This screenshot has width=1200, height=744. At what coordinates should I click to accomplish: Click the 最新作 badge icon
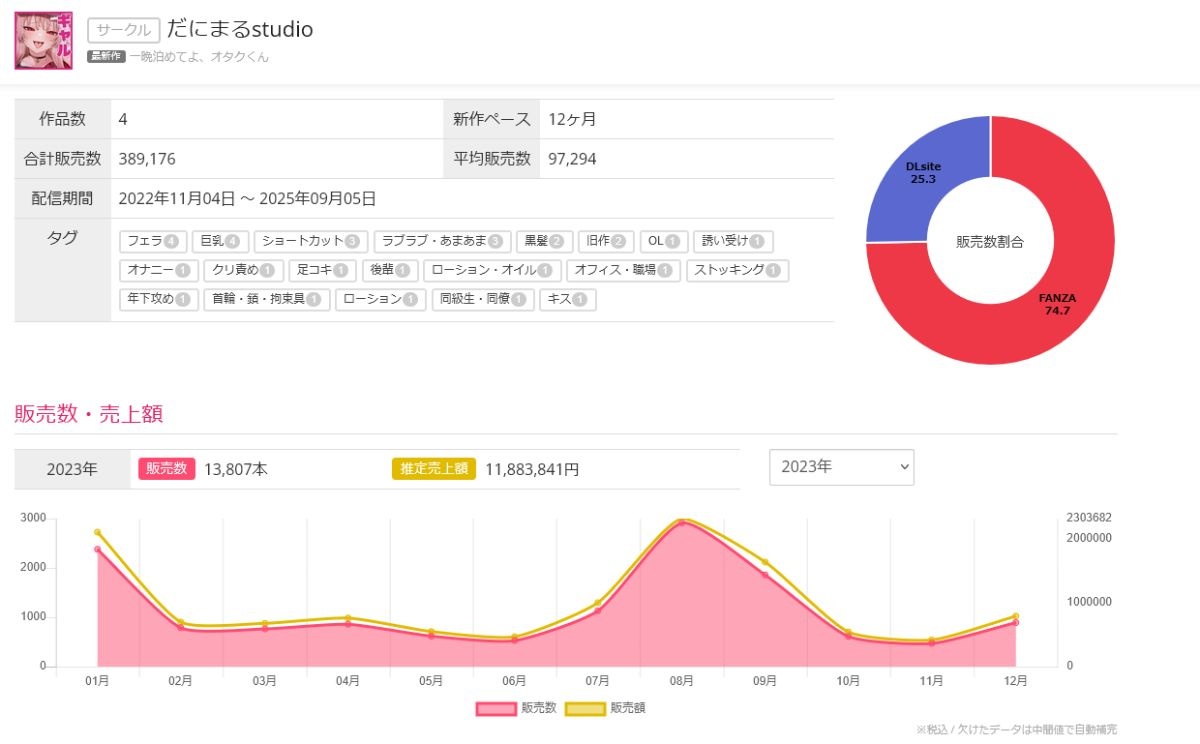click(x=106, y=57)
